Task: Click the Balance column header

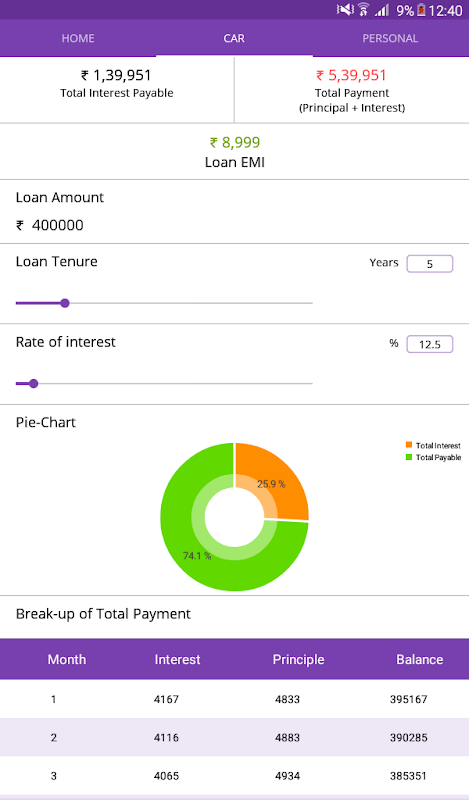Action: click(419, 659)
